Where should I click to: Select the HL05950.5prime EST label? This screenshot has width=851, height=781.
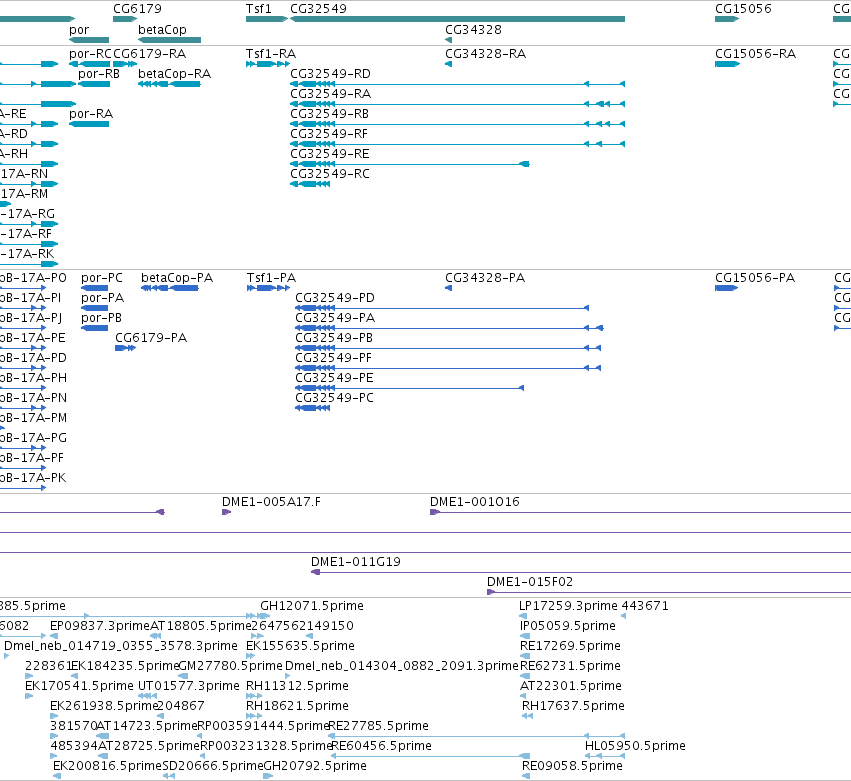pos(635,747)
